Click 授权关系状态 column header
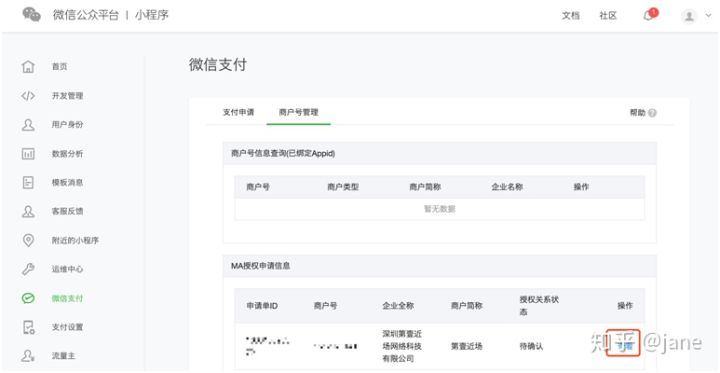 (539, 306)
